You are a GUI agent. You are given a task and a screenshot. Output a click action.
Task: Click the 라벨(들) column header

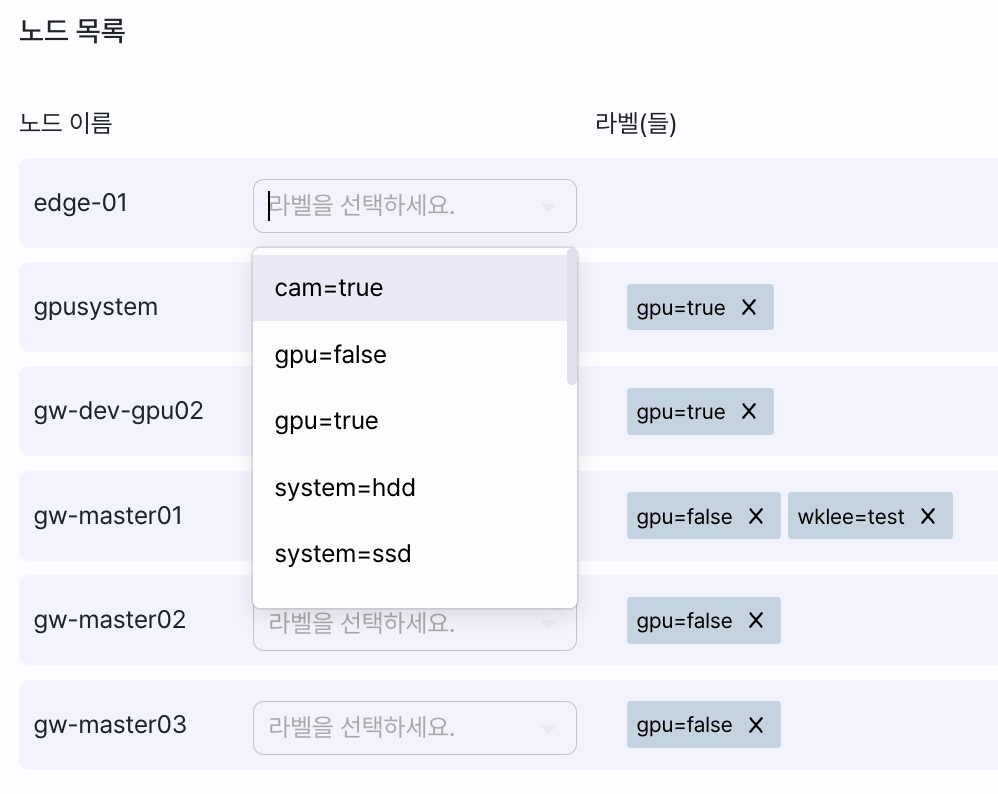(x=636, y=123)
